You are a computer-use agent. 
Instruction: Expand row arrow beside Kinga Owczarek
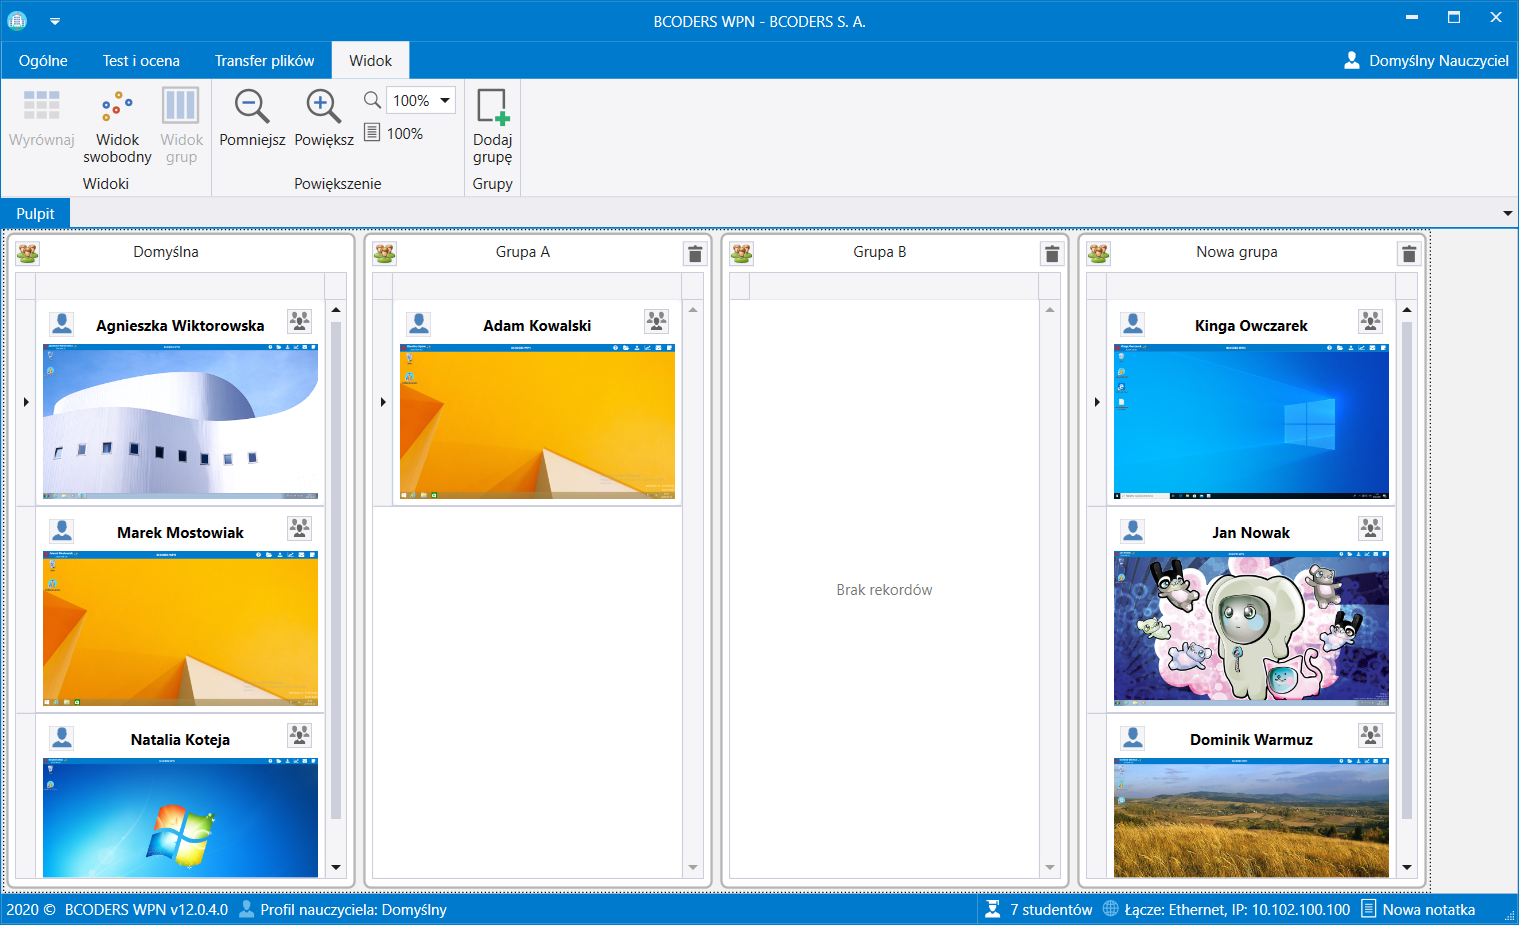point(1097,402)
